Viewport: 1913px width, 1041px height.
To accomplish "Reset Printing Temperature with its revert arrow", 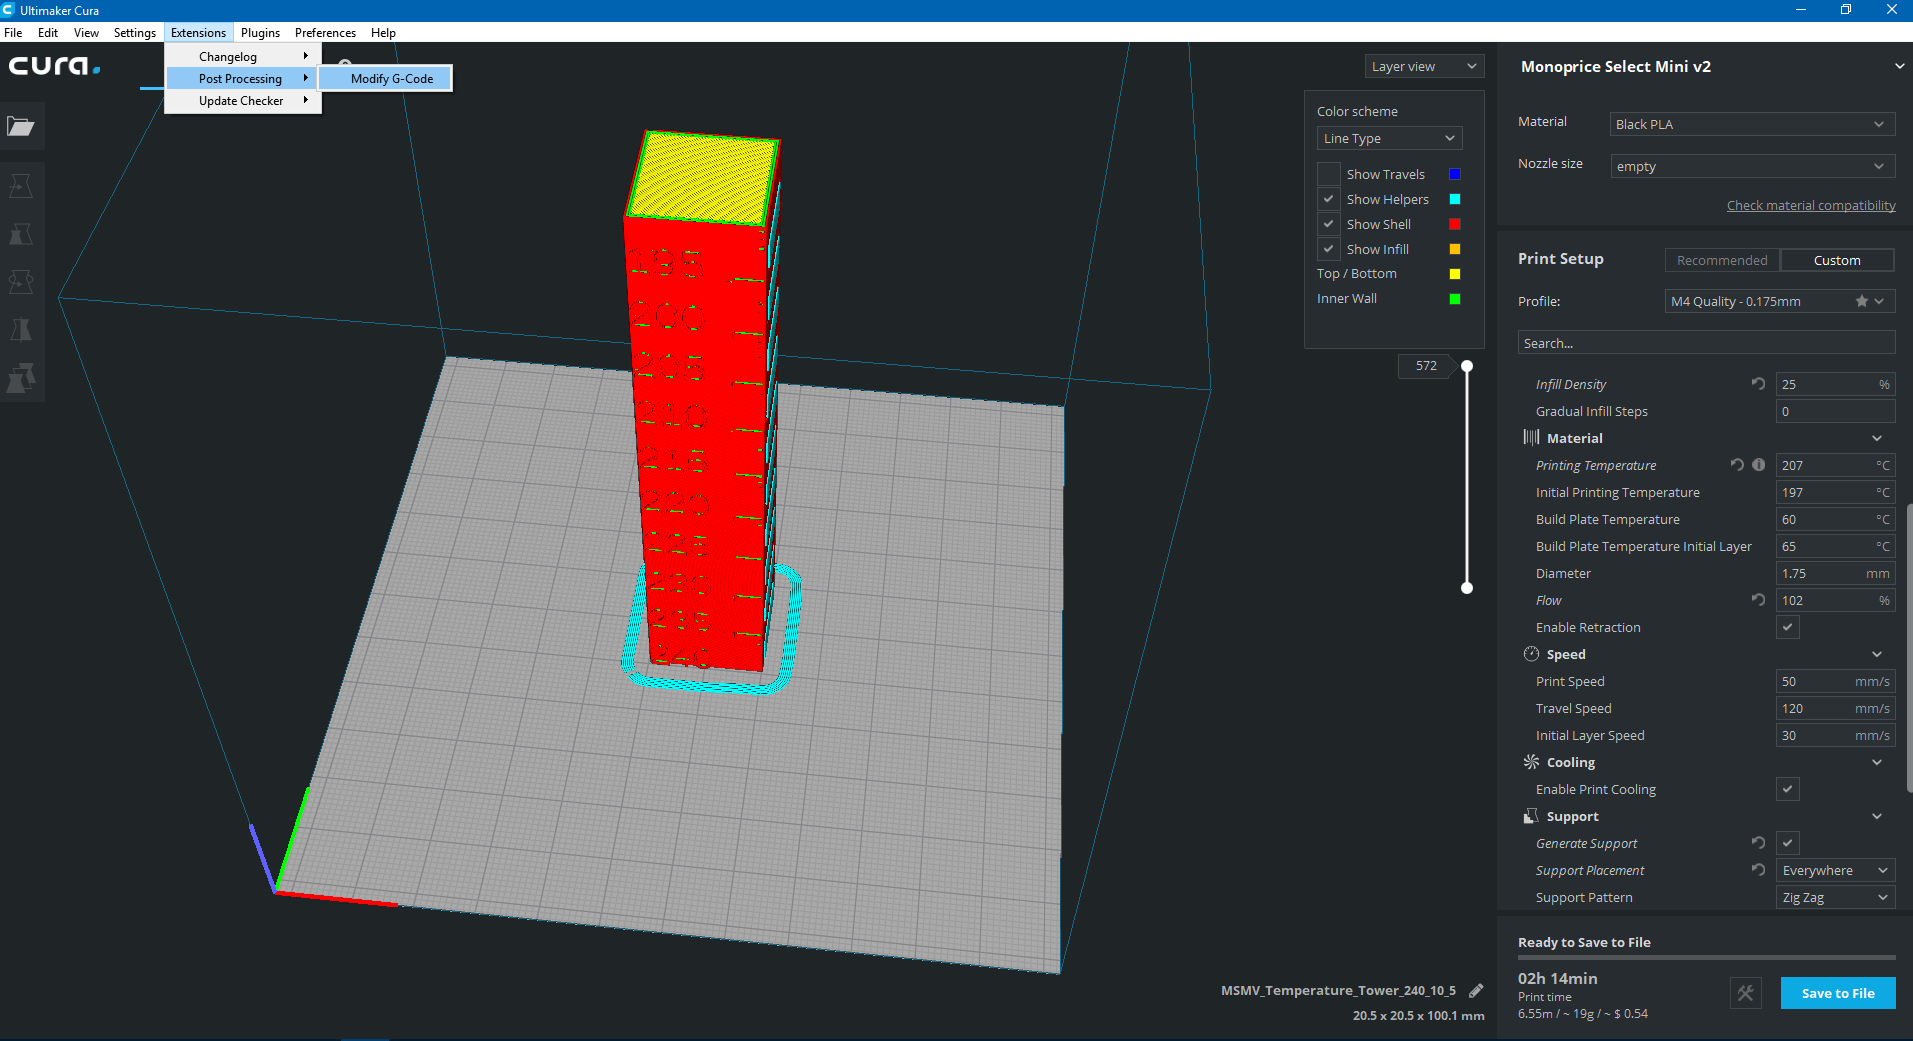I will pos(1737,465).
